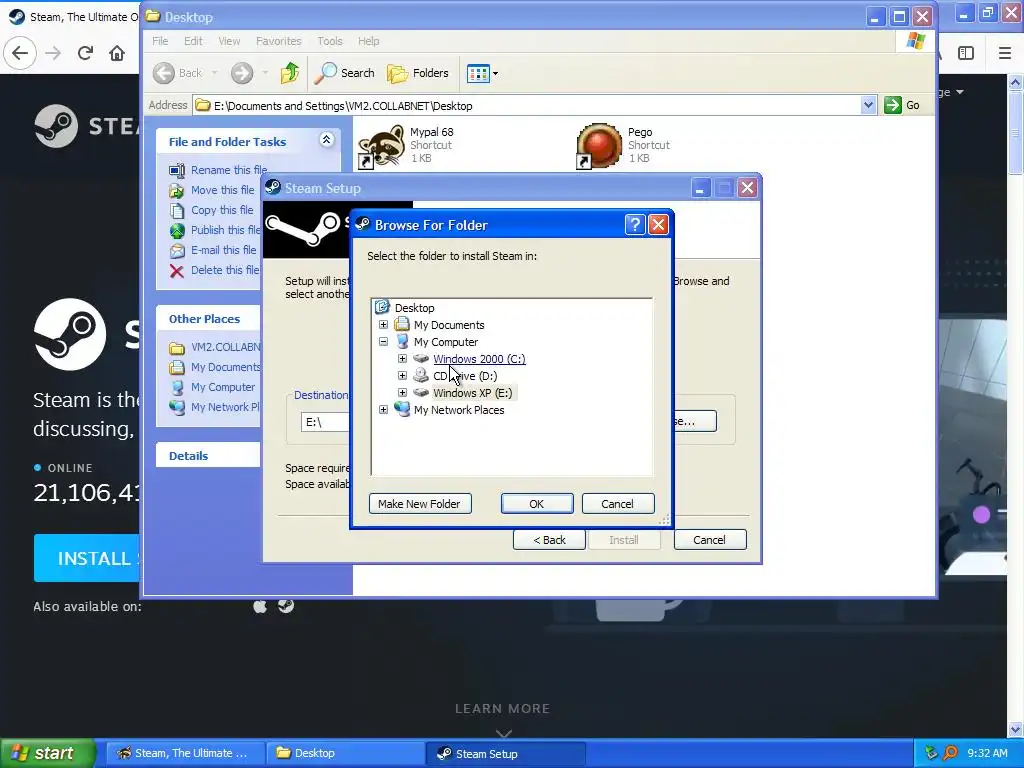Screen dimensions: 1024x768
Task: Click Search in Explorer toolbar
Action: (344, 73)
